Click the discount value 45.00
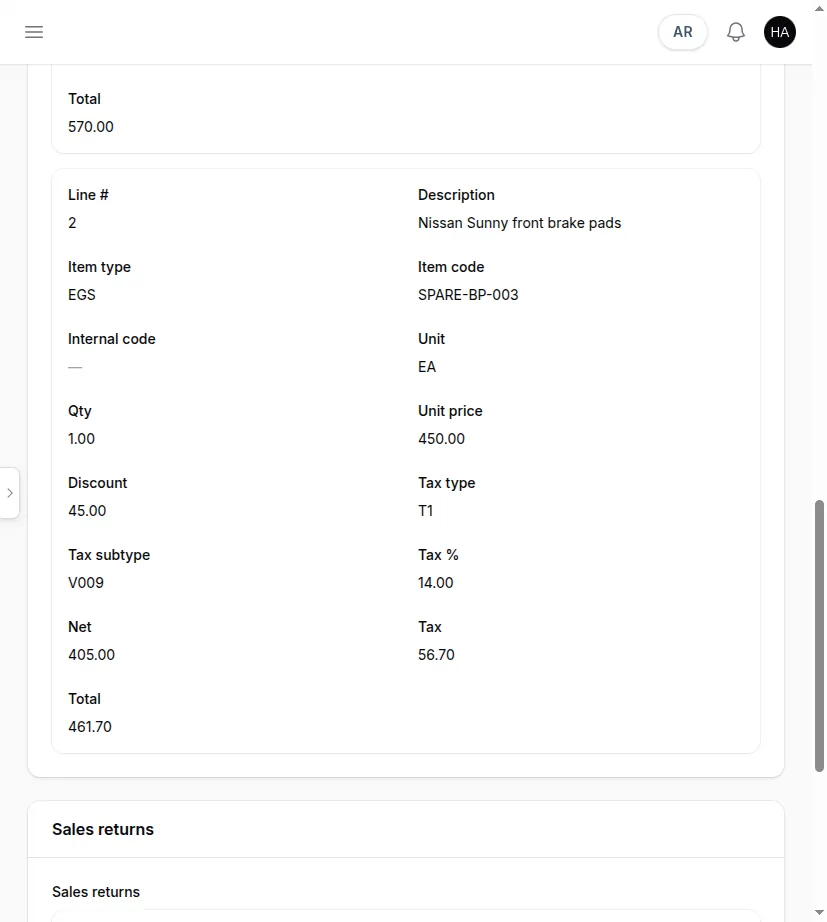 point(87,510)
